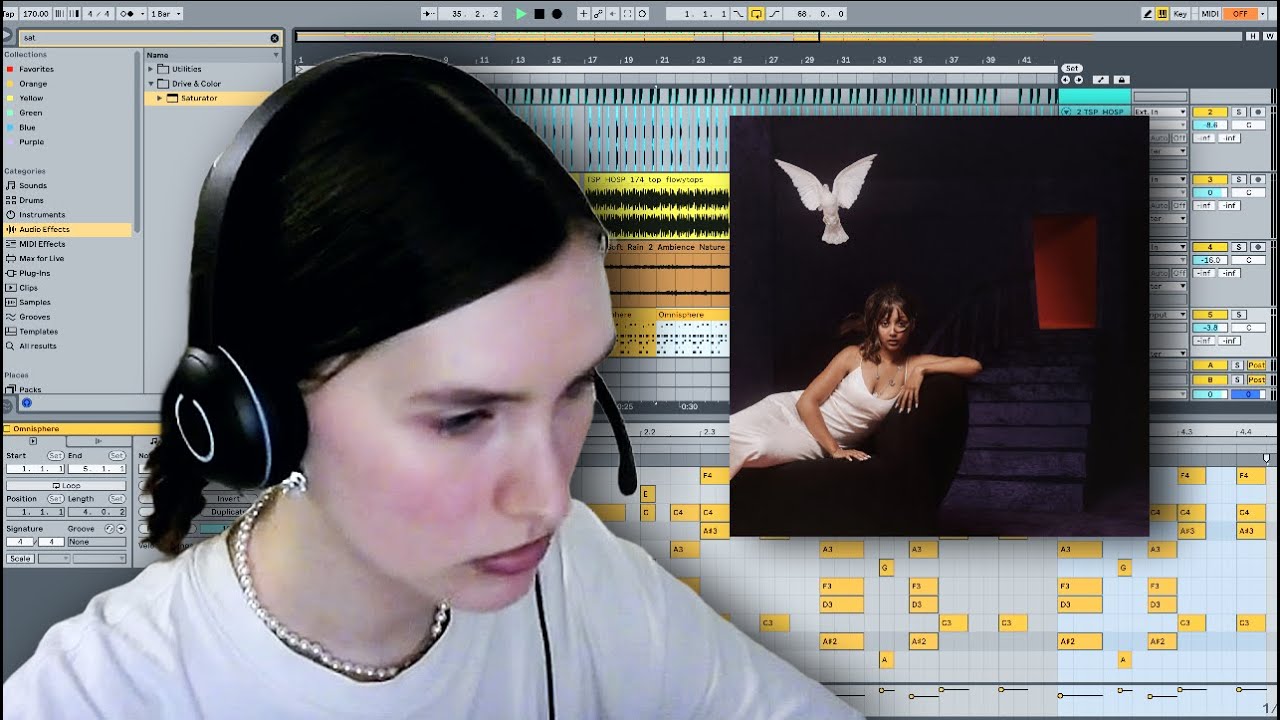Toggle track 2 activator button
Viewport: 1280px width, 720px height.
click(1210, 112)
